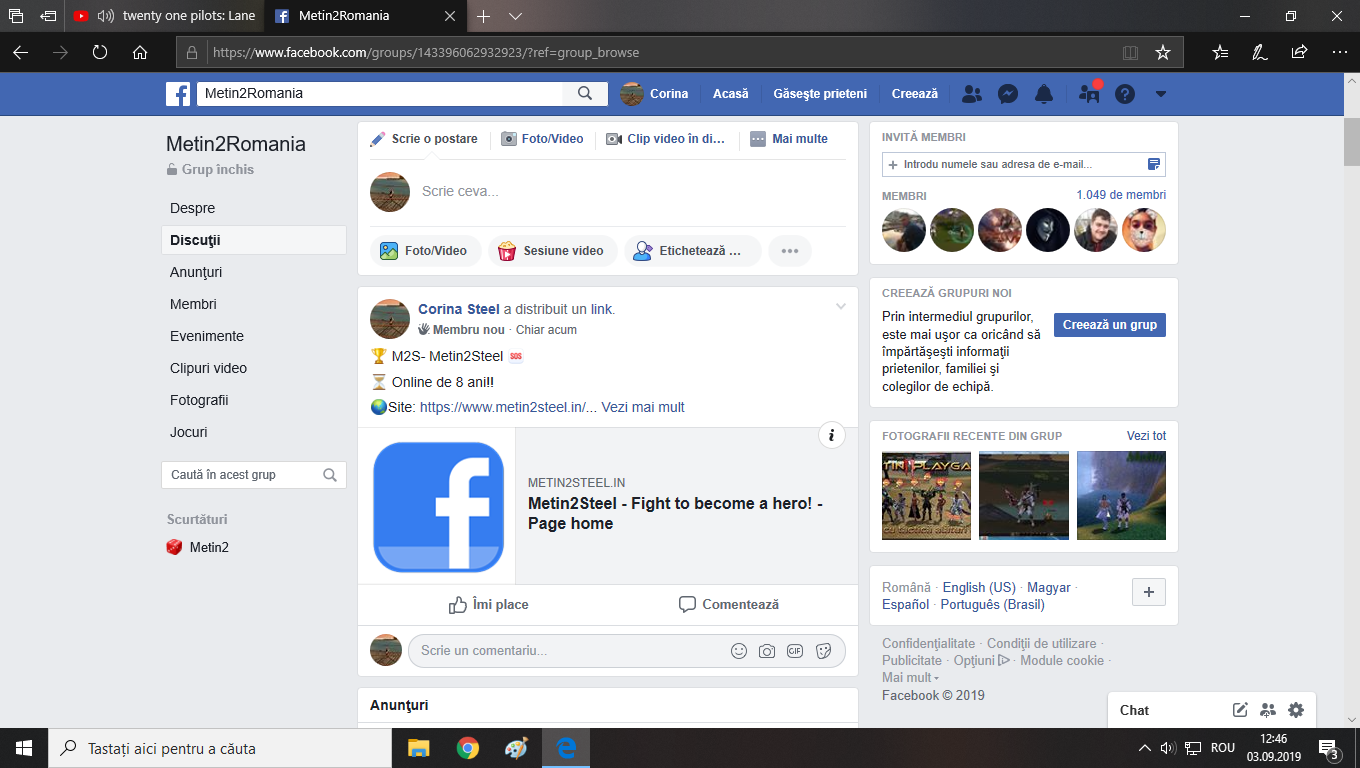Expand the account menu arrow in header

[1161, 94]
